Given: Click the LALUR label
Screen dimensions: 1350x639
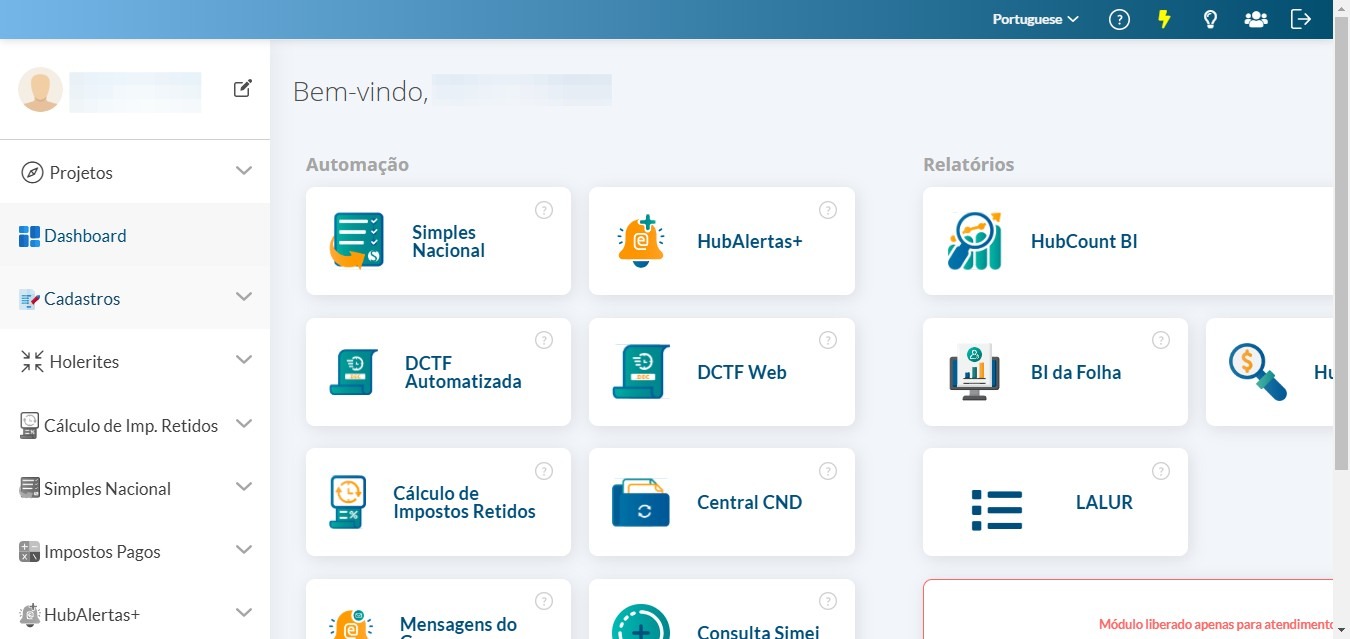Looking at the screenshot, I should pyautogui.click(x=1104, y=503).
